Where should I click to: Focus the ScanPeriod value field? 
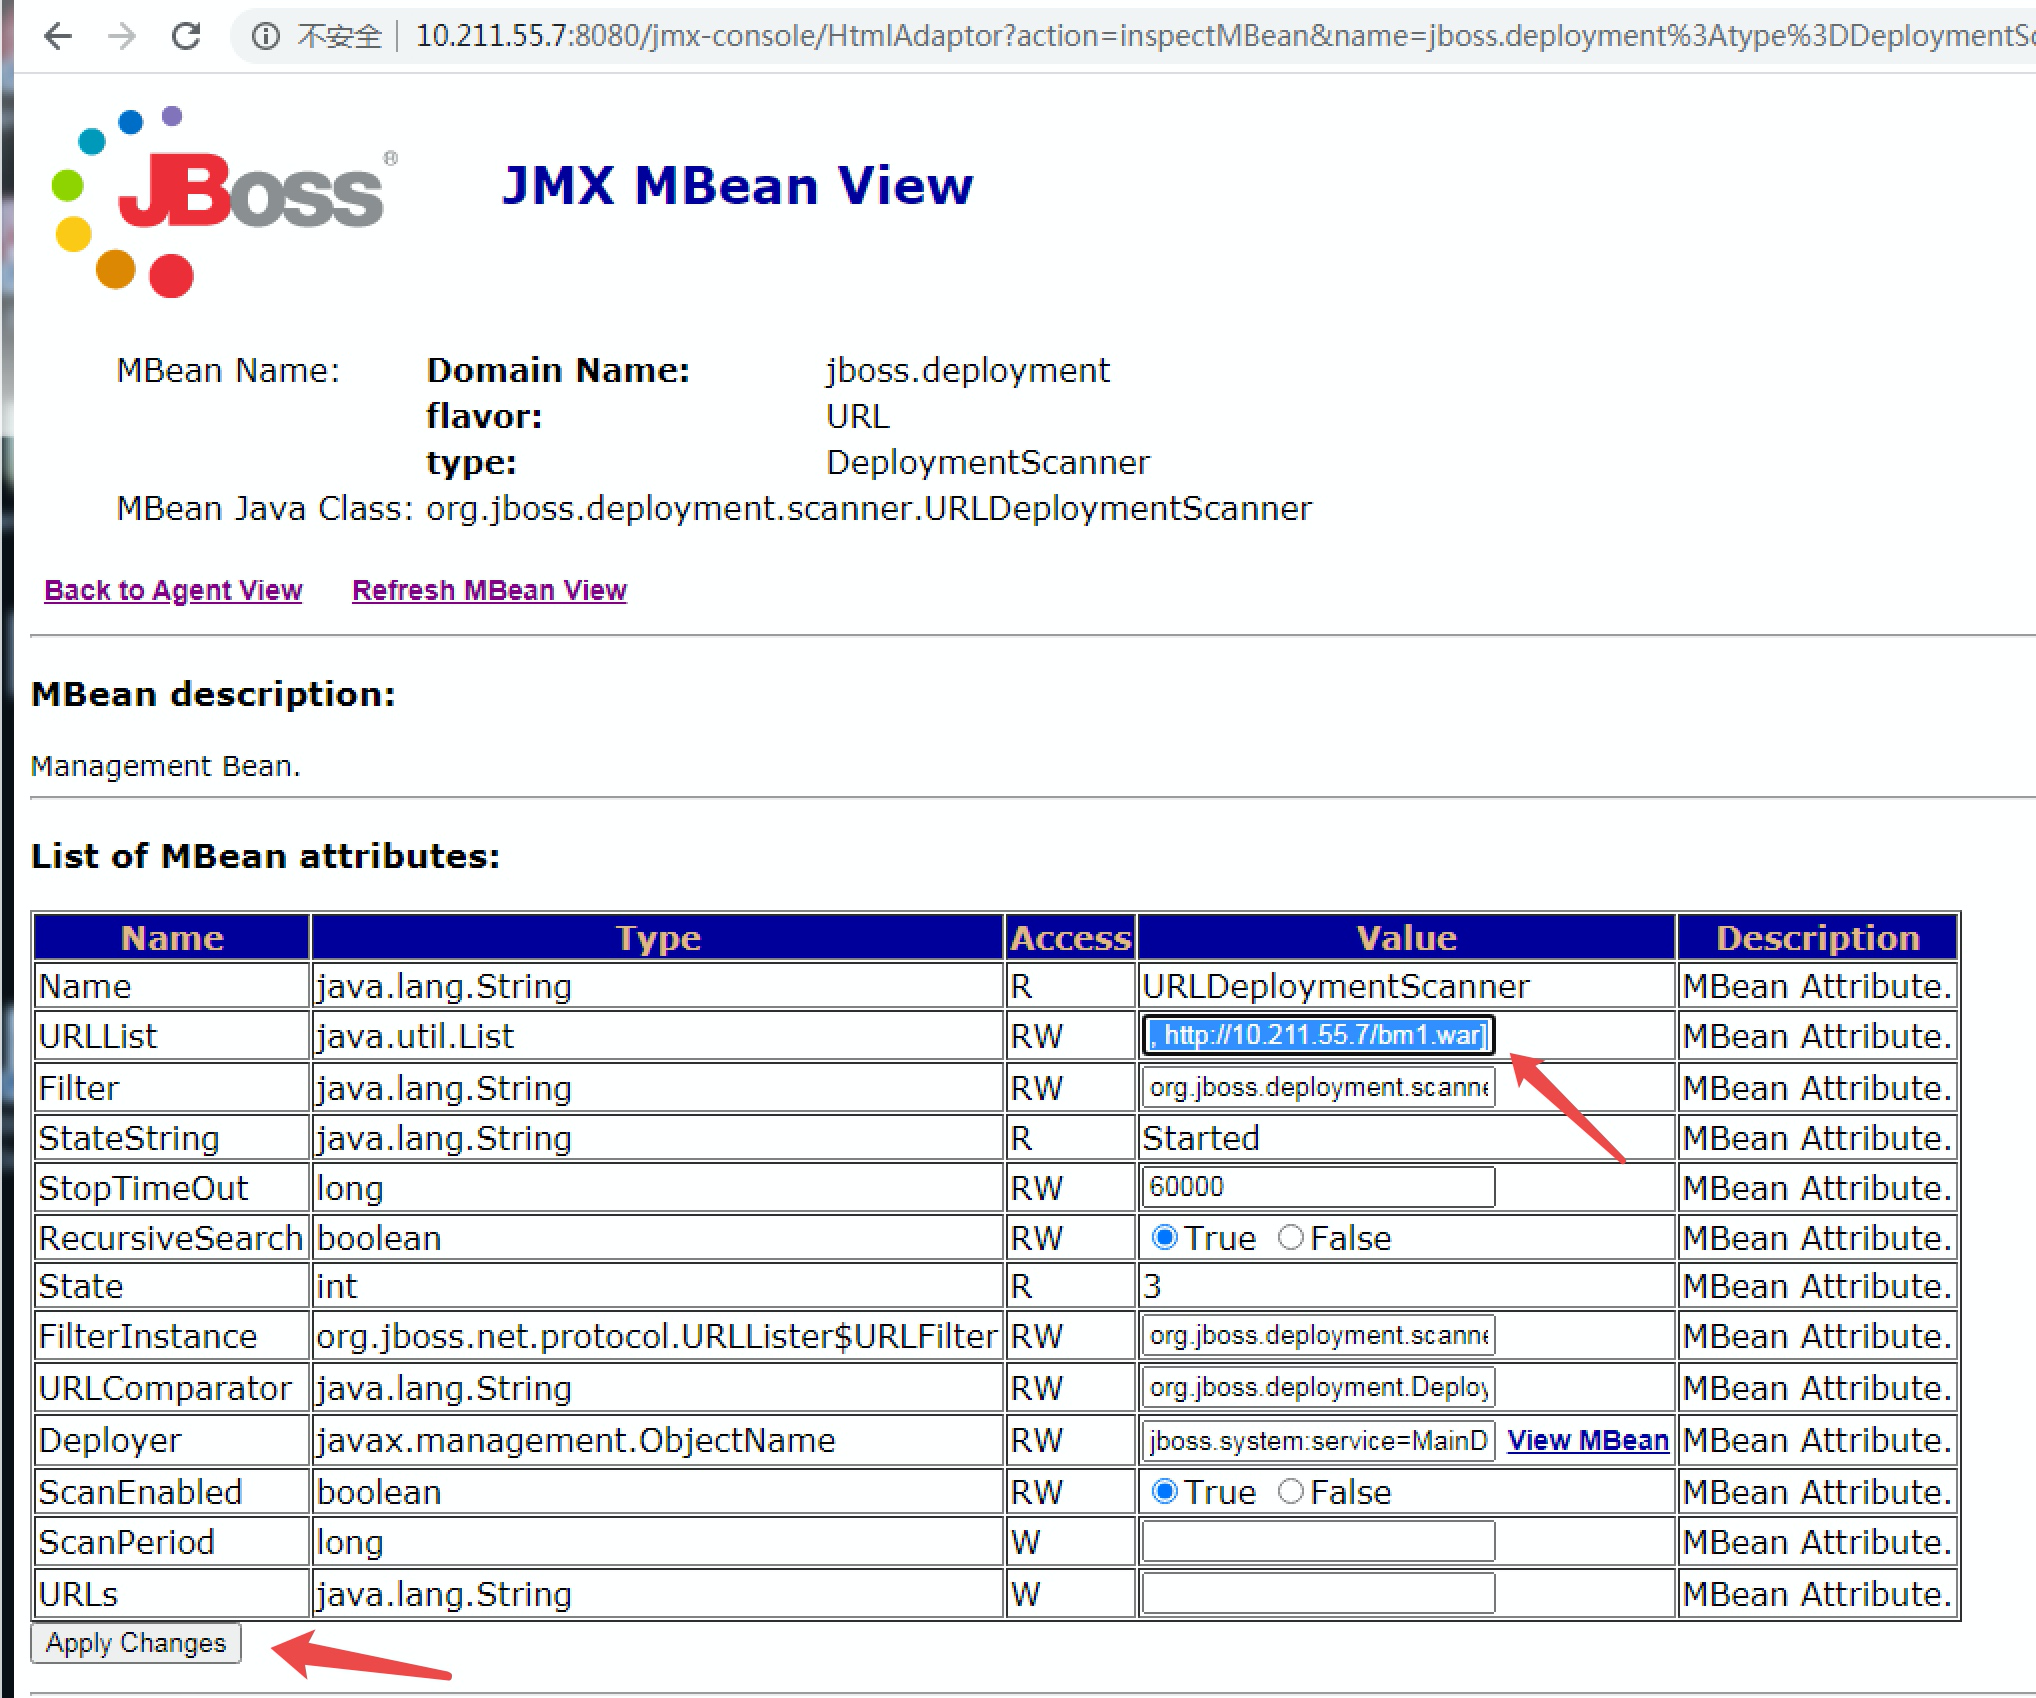coord(1318,1541)
